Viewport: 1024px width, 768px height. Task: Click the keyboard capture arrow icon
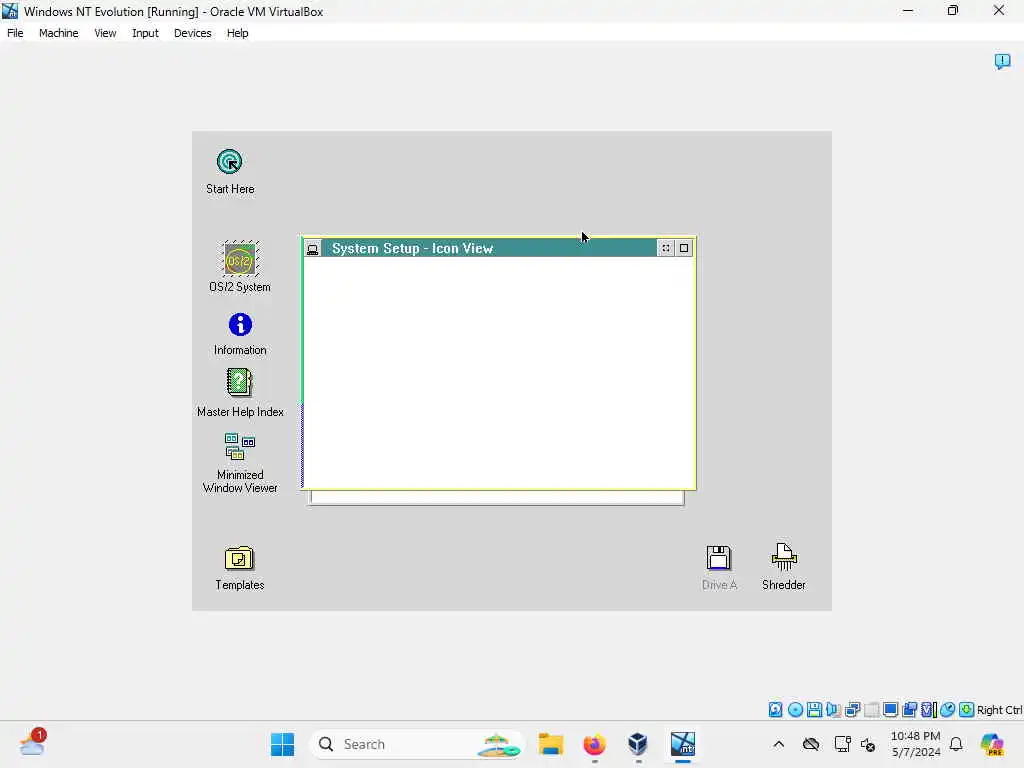967,710
